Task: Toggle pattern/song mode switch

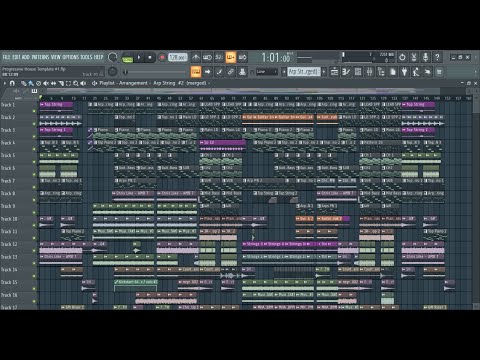Action: (x=127, y=58)
